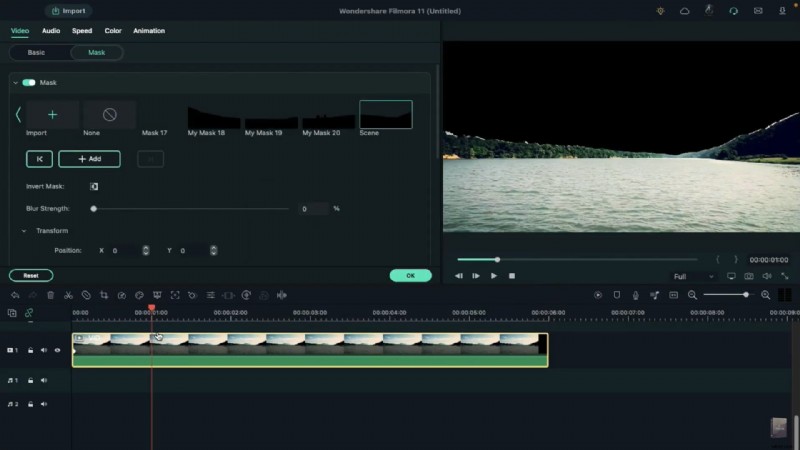The image size is (800, 450).
Task: Click the redo arrow in the timeline toolbar
Action: [33, 295]
